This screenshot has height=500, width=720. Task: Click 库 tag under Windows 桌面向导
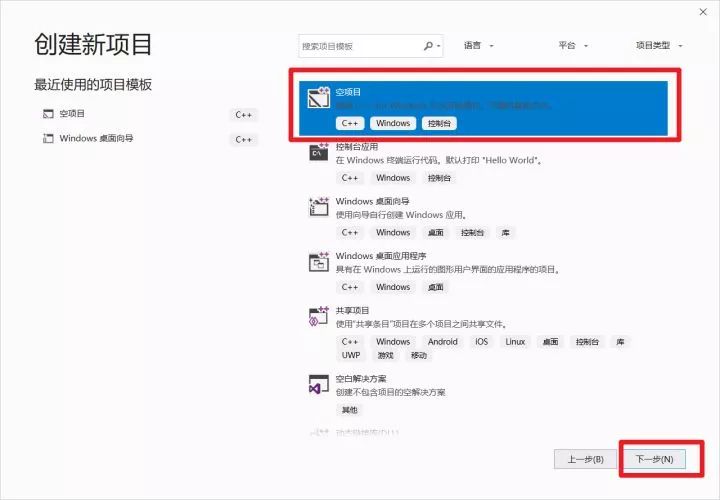coord(506,233)
